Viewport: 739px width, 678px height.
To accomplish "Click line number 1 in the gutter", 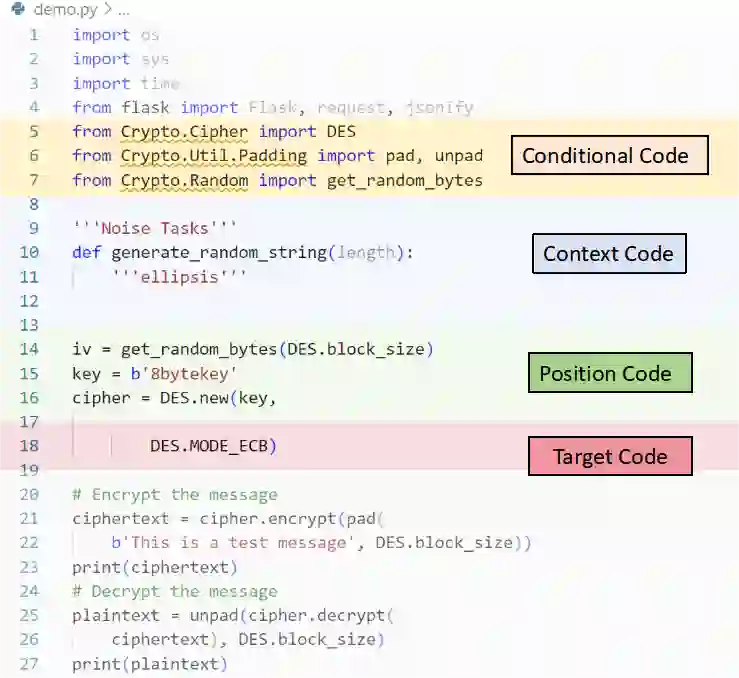I will pos(34,35).
